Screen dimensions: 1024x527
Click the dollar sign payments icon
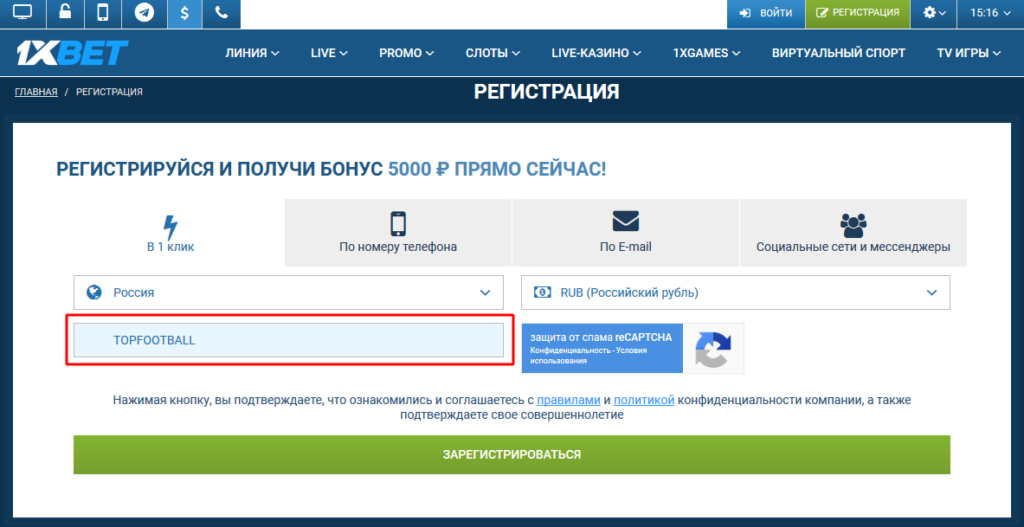[x=184, y=14]
